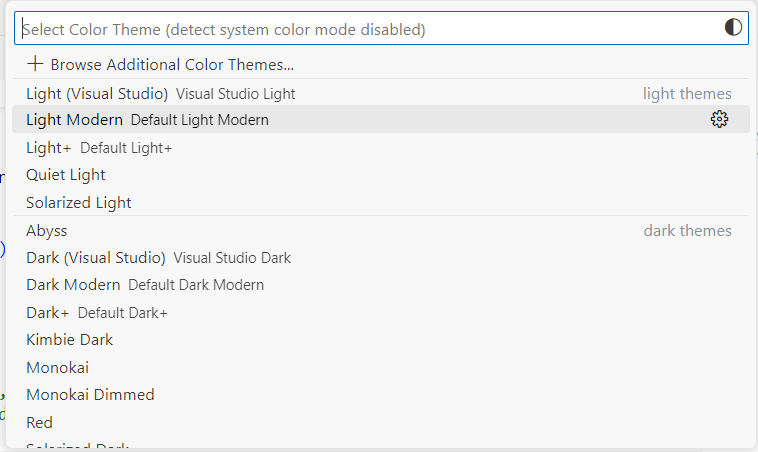
Task: Click the plus icon beside Browse Additional Themes
Action: [x=35, y=64]
